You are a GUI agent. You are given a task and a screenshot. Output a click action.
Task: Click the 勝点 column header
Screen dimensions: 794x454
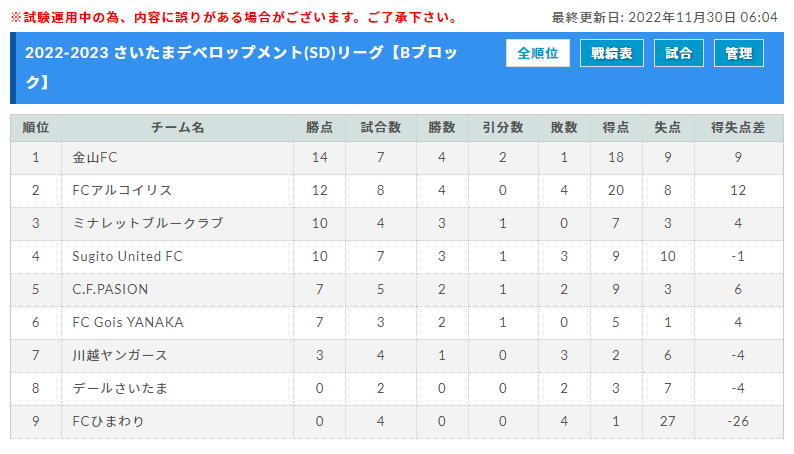[320, 128]
